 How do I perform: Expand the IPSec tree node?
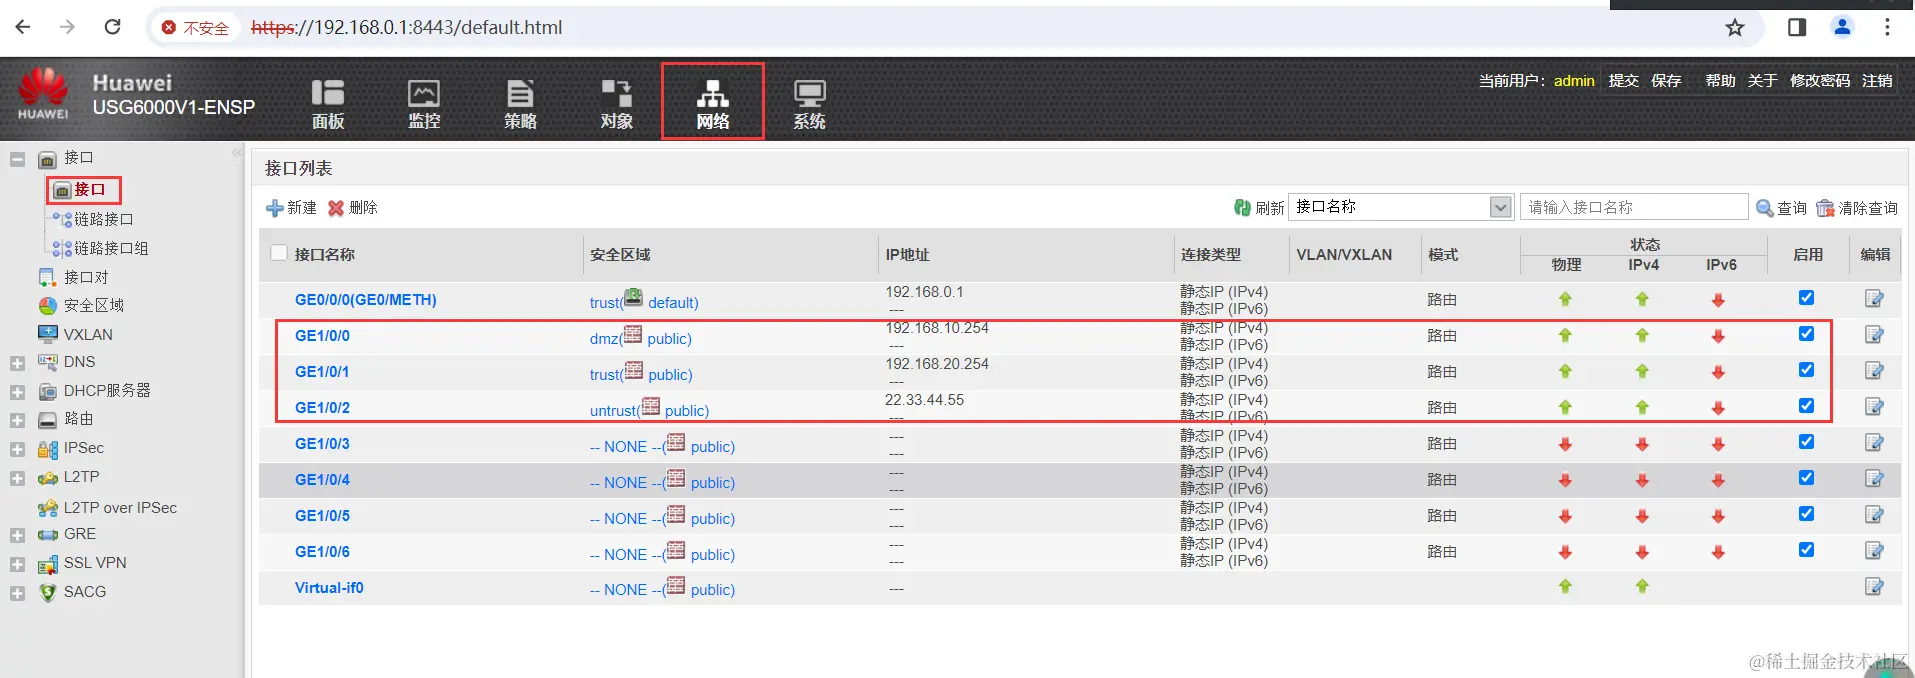pyautogui.click(x=17, y=450)
